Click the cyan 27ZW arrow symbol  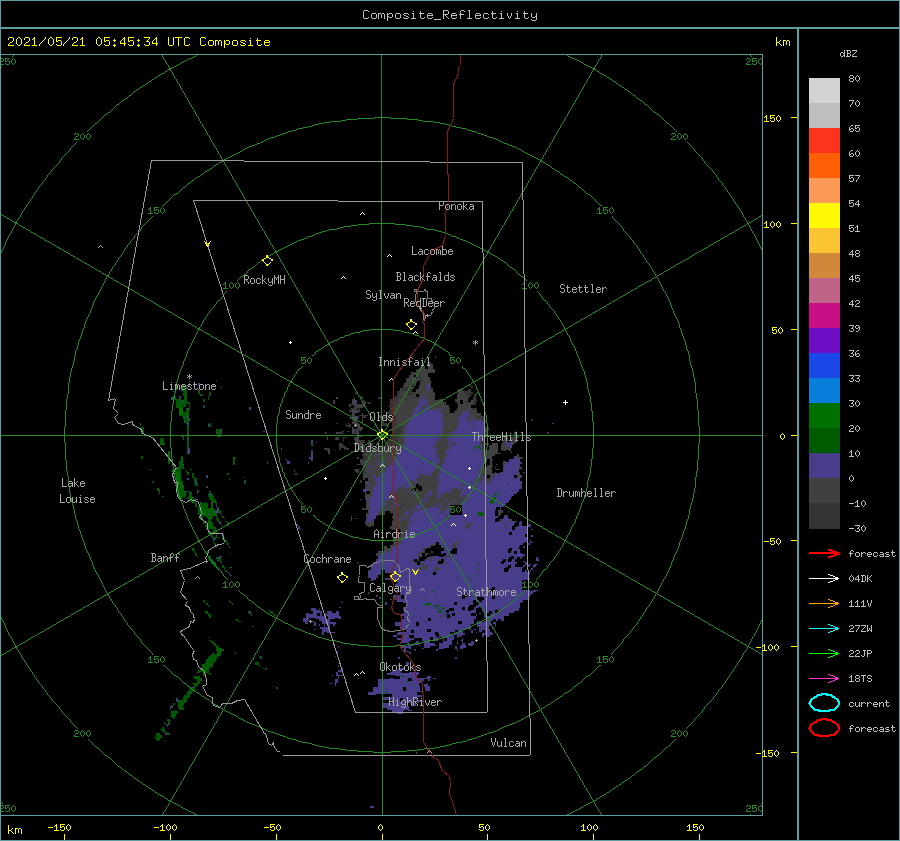[x=824, y=629]
